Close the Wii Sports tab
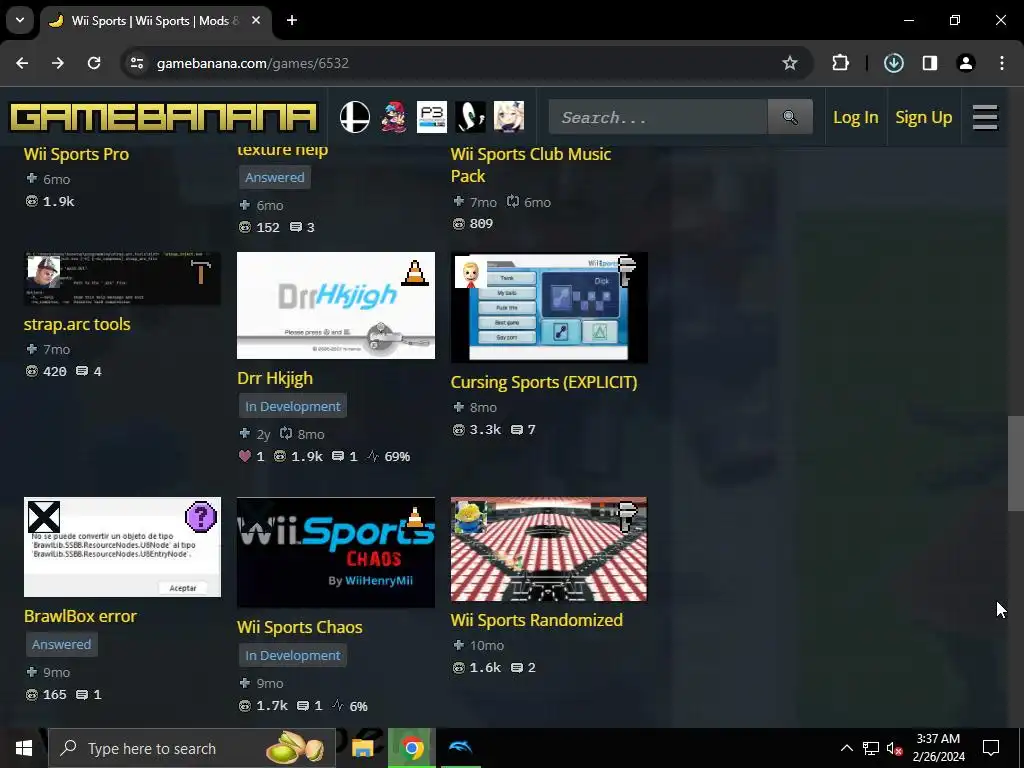Screen dimensions: 1024x768 click(256, 20)
